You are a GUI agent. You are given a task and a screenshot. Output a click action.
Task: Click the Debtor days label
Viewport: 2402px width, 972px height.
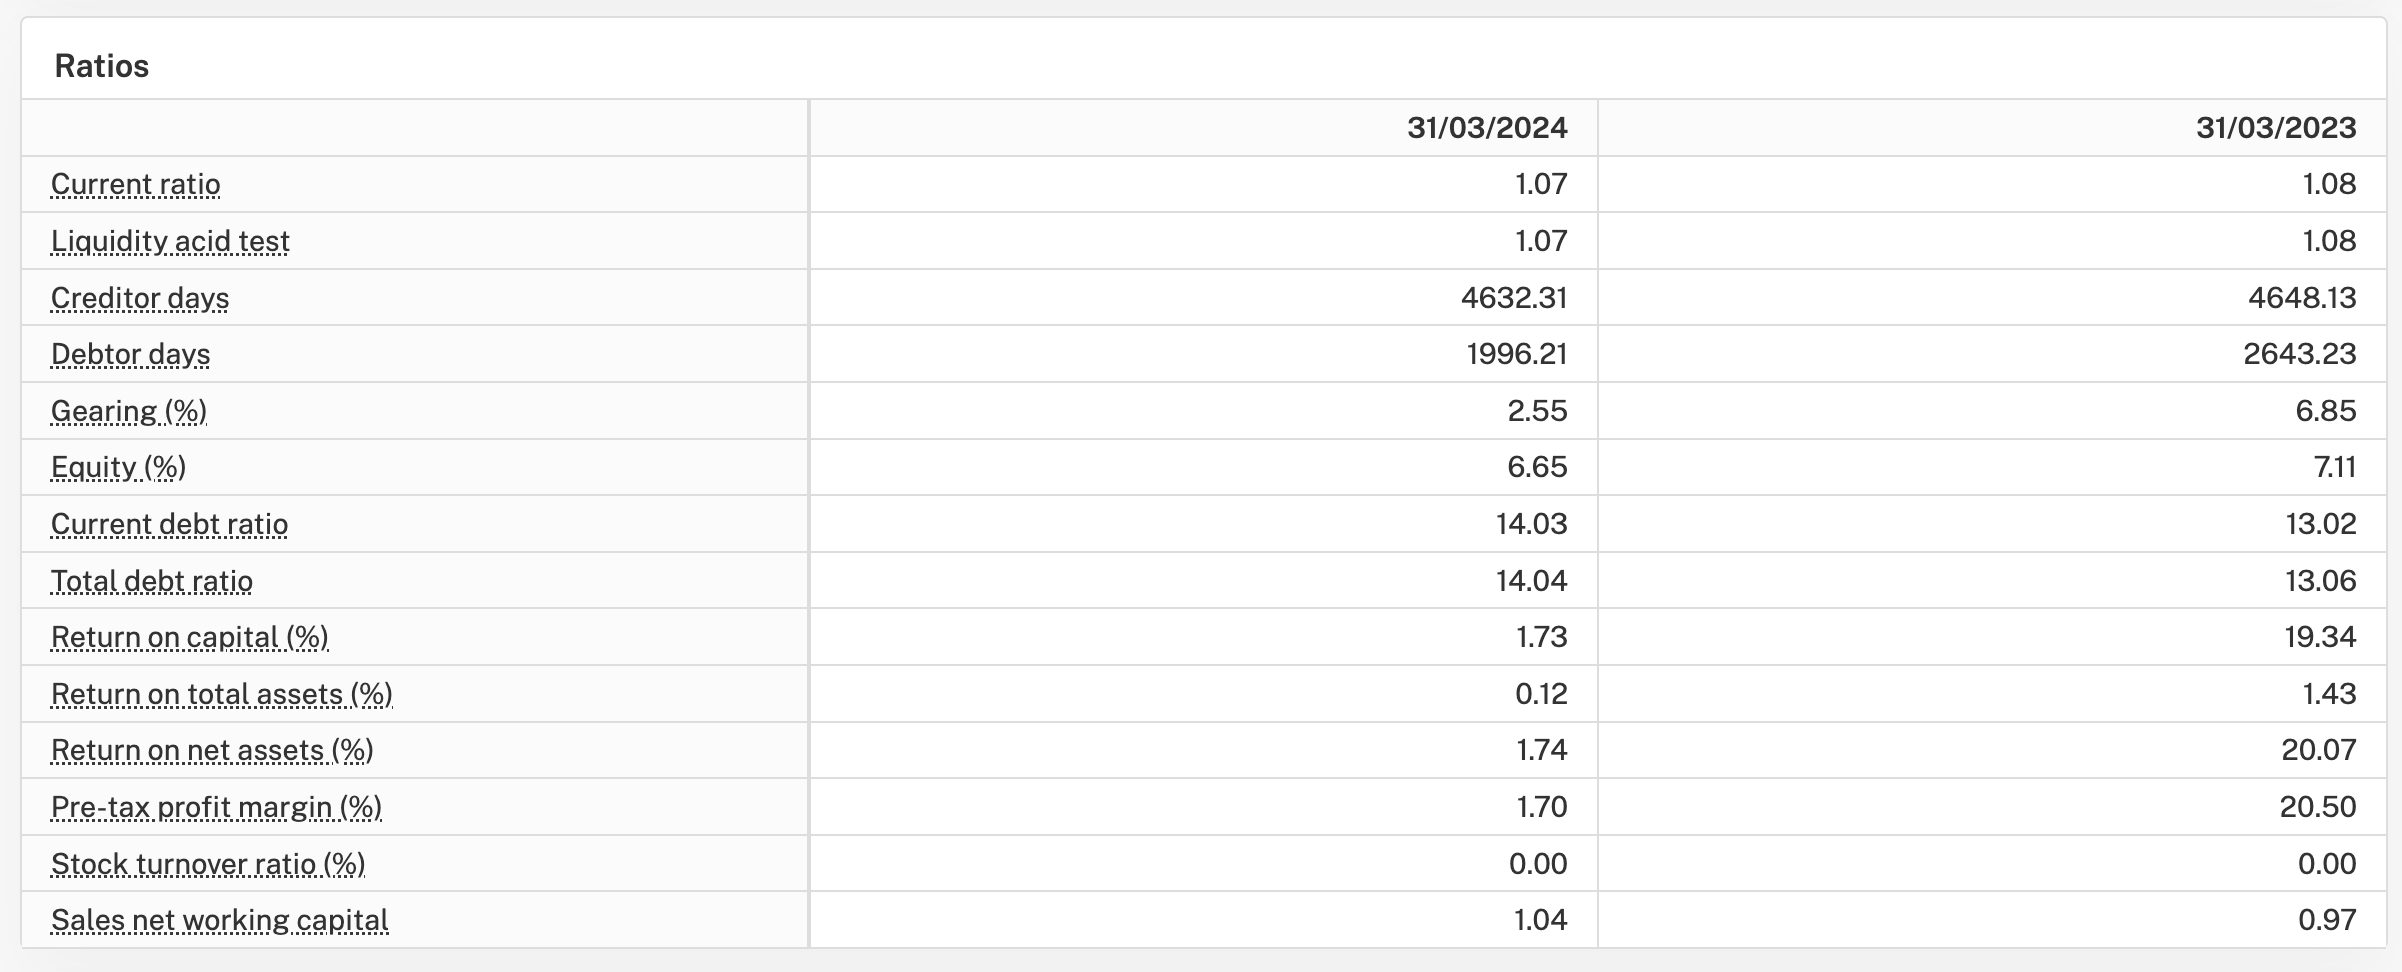pos(131,355)
